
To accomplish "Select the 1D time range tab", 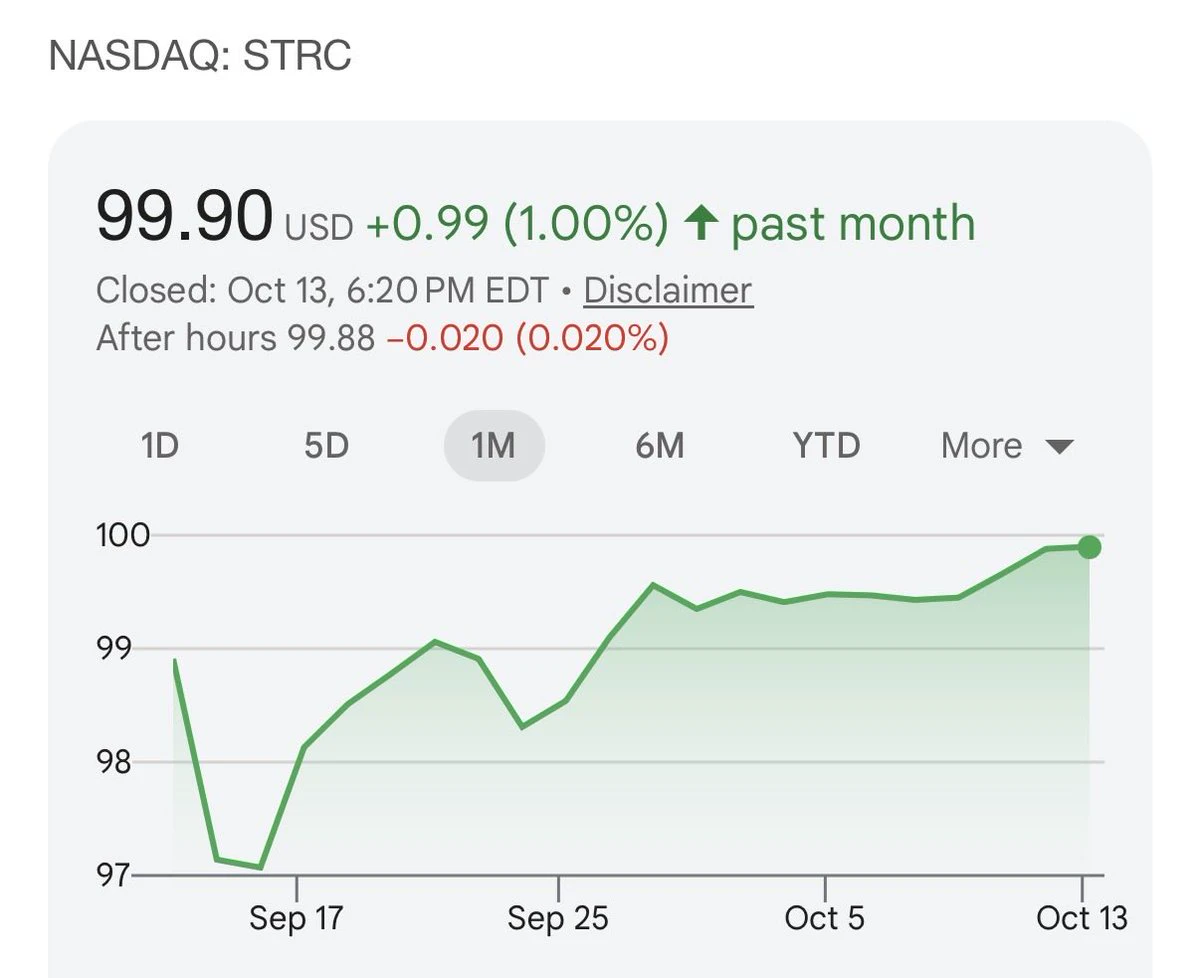I will (x=160, y=445).
